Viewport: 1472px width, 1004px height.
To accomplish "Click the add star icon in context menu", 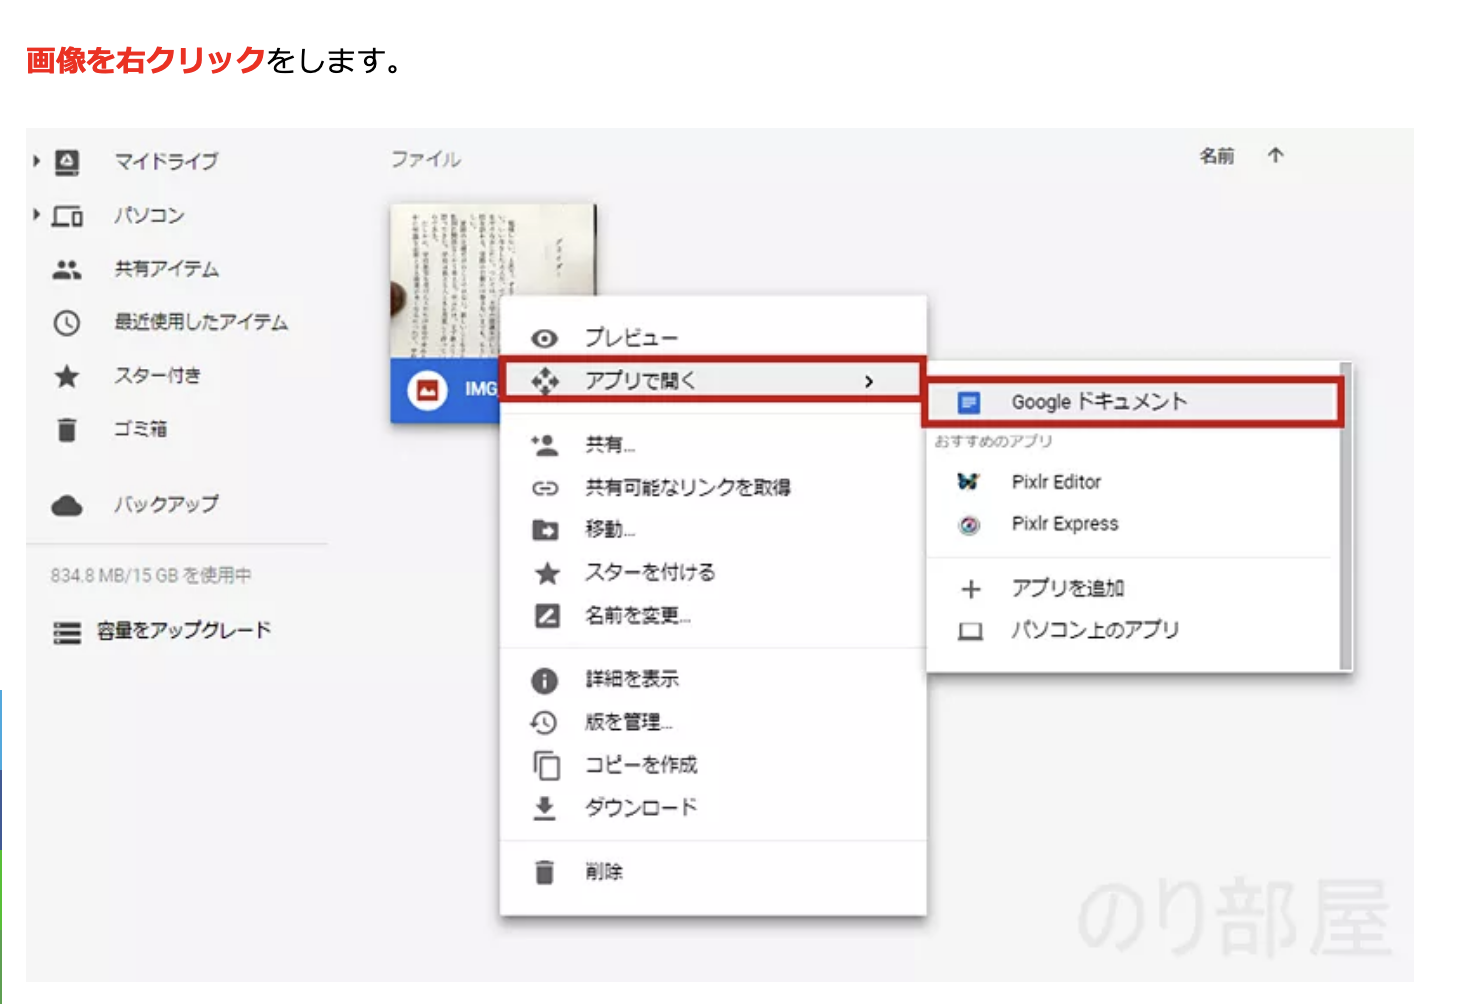I will [547, 573].
